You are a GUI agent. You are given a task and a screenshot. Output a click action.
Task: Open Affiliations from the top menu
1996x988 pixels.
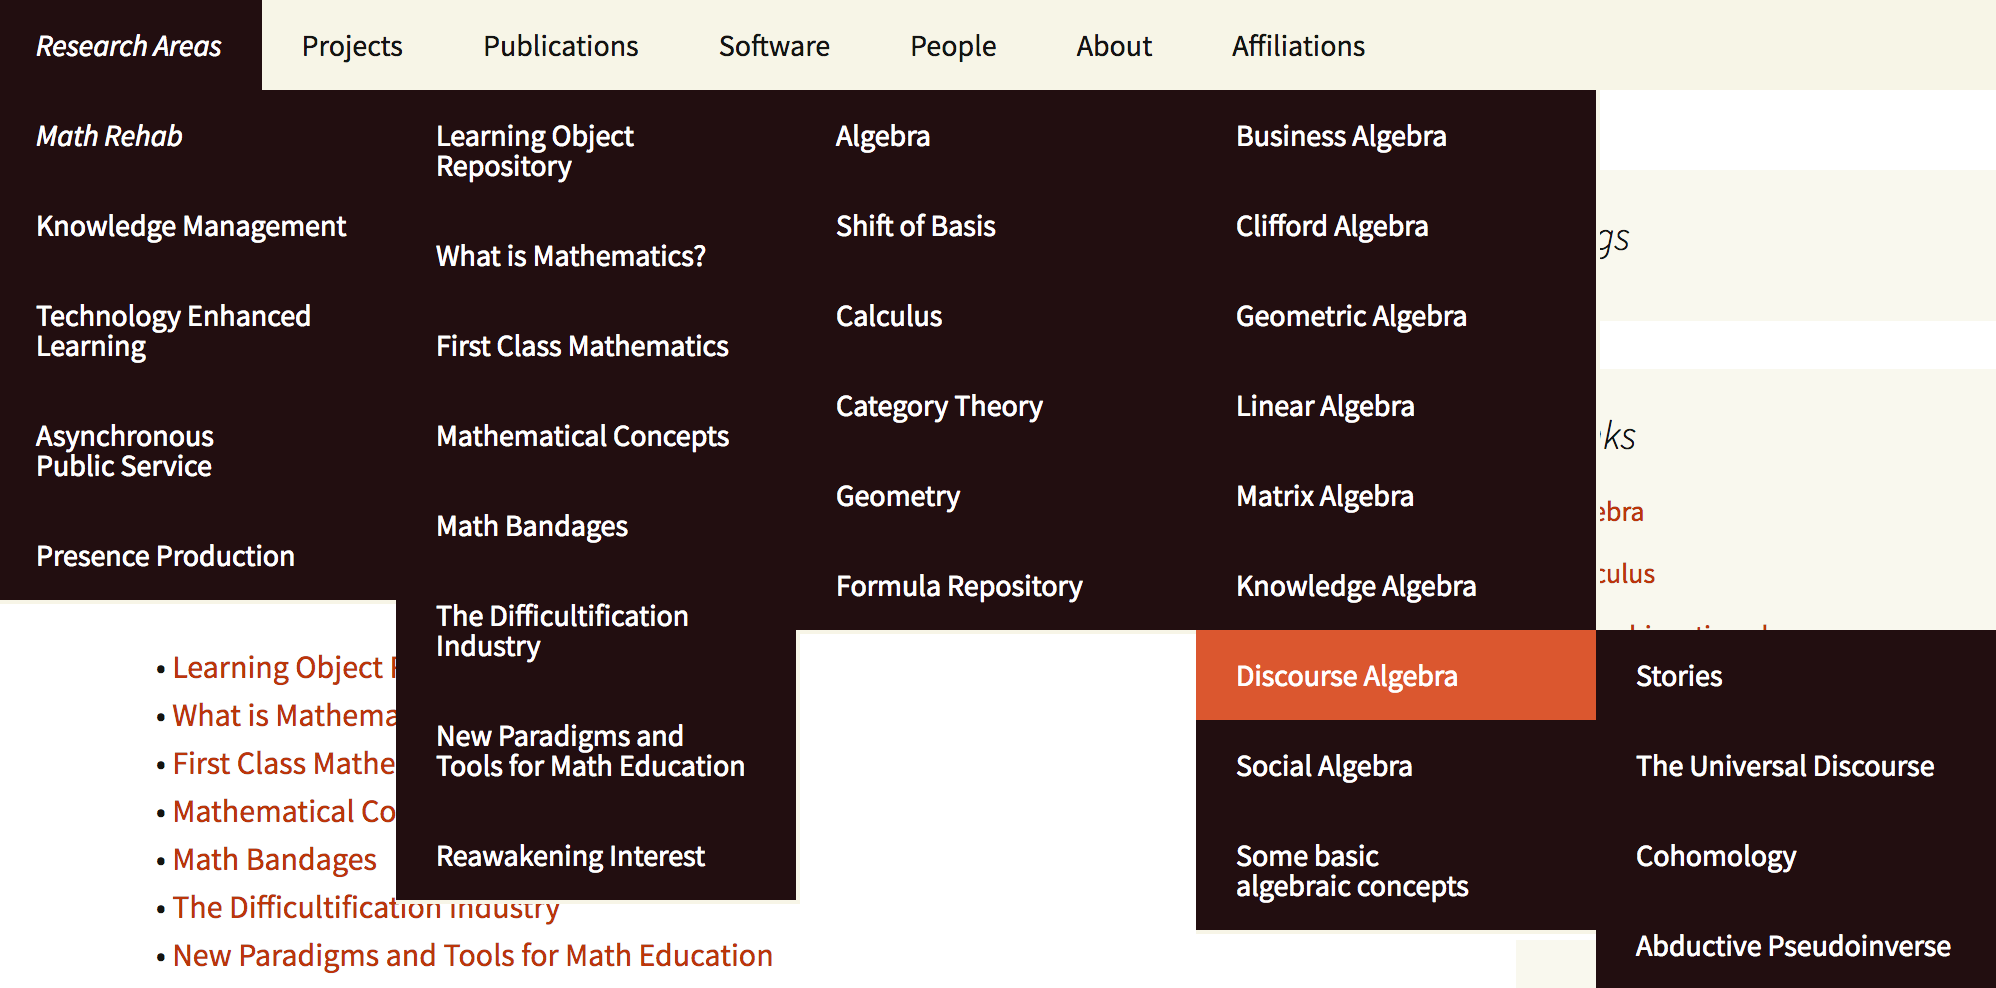(1298, 46)
